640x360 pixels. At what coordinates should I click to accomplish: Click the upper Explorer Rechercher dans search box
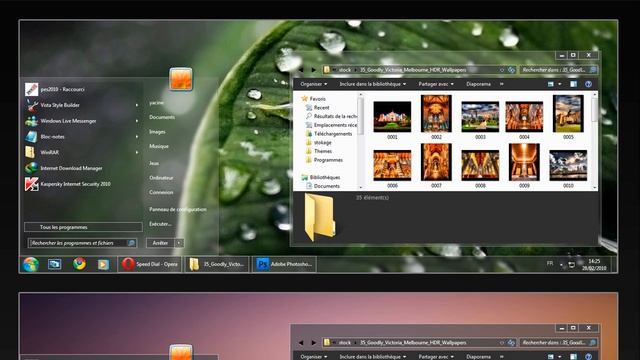tap(559, 70)
